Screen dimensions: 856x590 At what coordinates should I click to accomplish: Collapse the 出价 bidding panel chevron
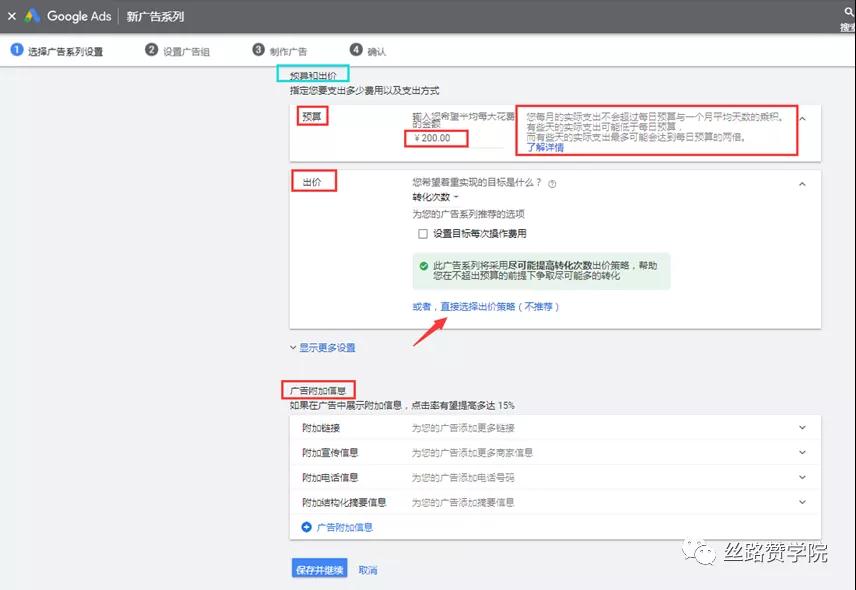tap(802, 184)
